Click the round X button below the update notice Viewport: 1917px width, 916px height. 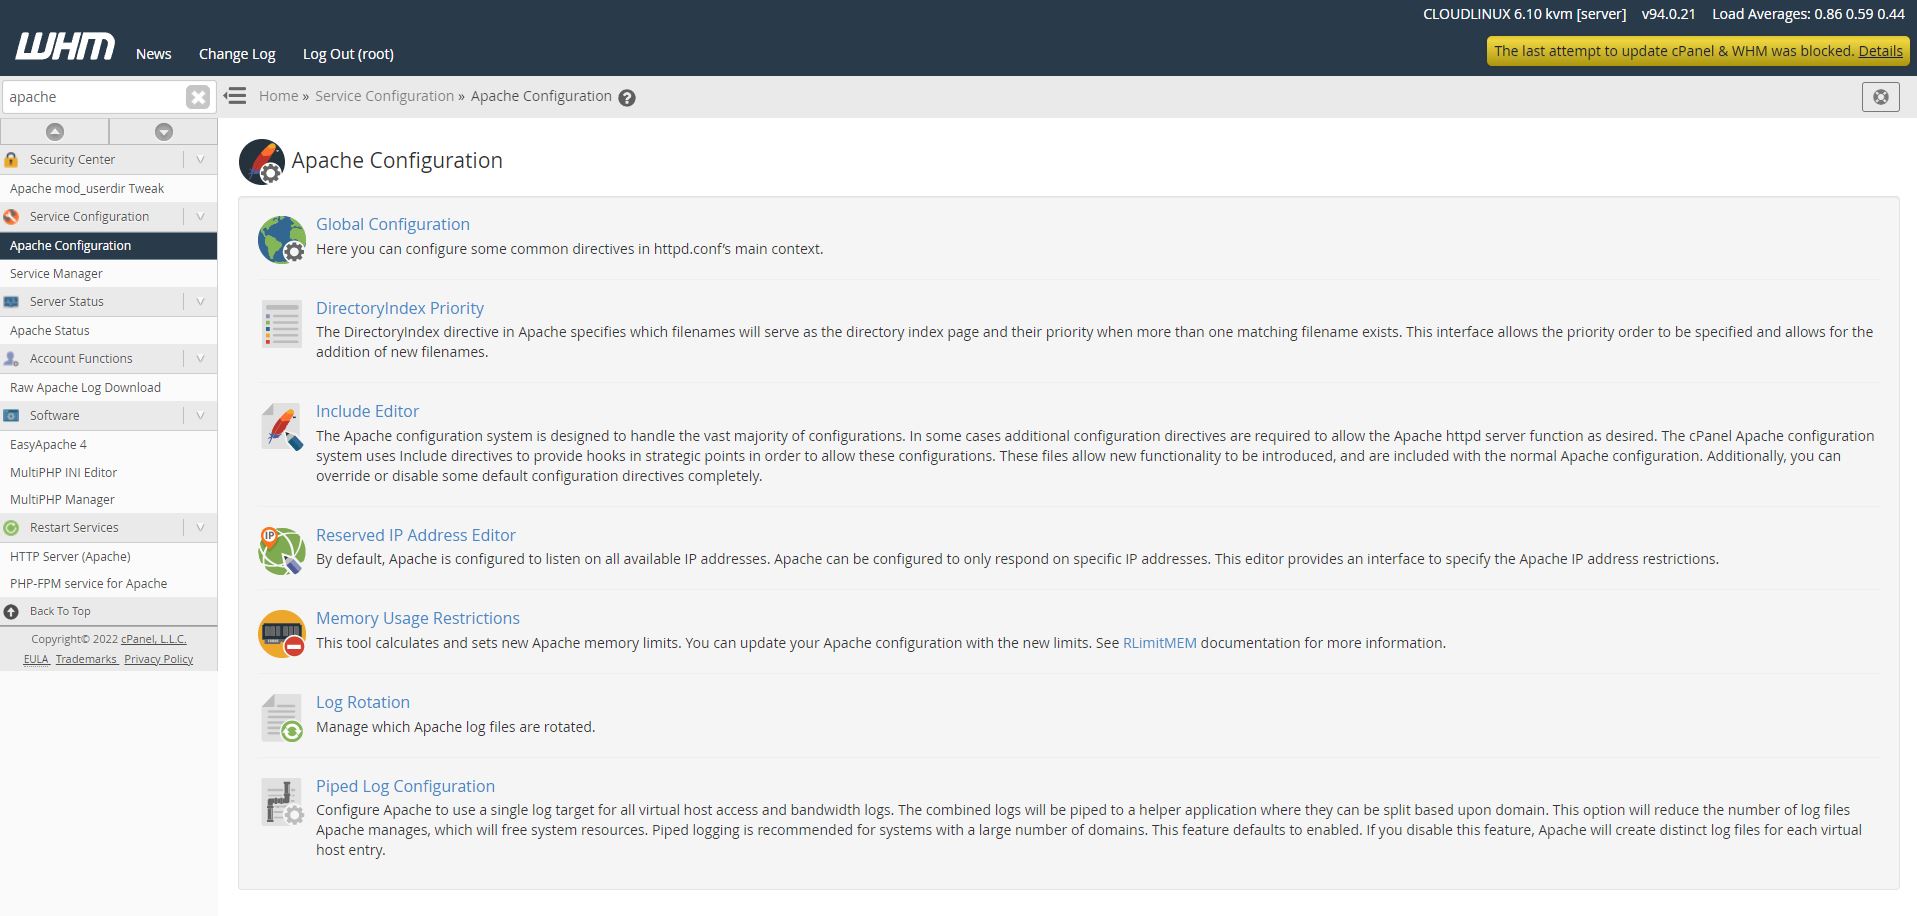click(1880, 97)
